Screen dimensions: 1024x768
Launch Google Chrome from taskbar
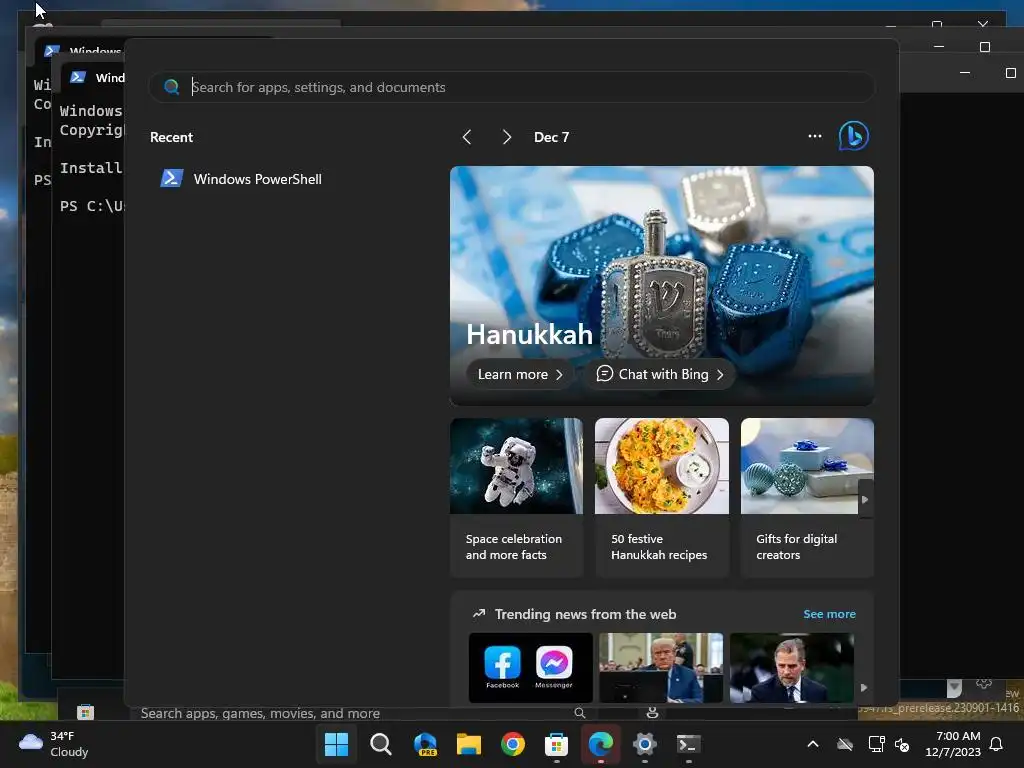click(513, 744)
